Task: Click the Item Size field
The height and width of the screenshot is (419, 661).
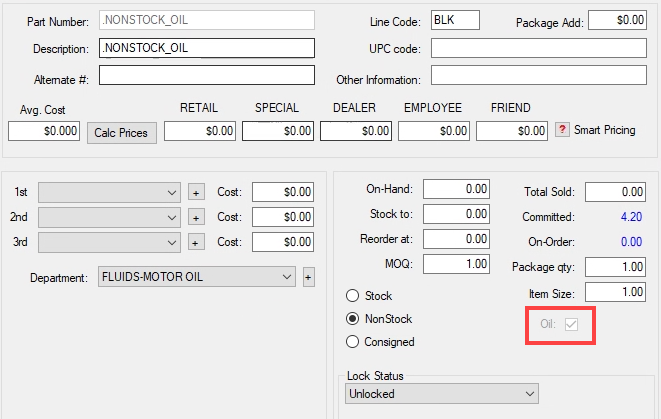Action: tap(615, 292)
